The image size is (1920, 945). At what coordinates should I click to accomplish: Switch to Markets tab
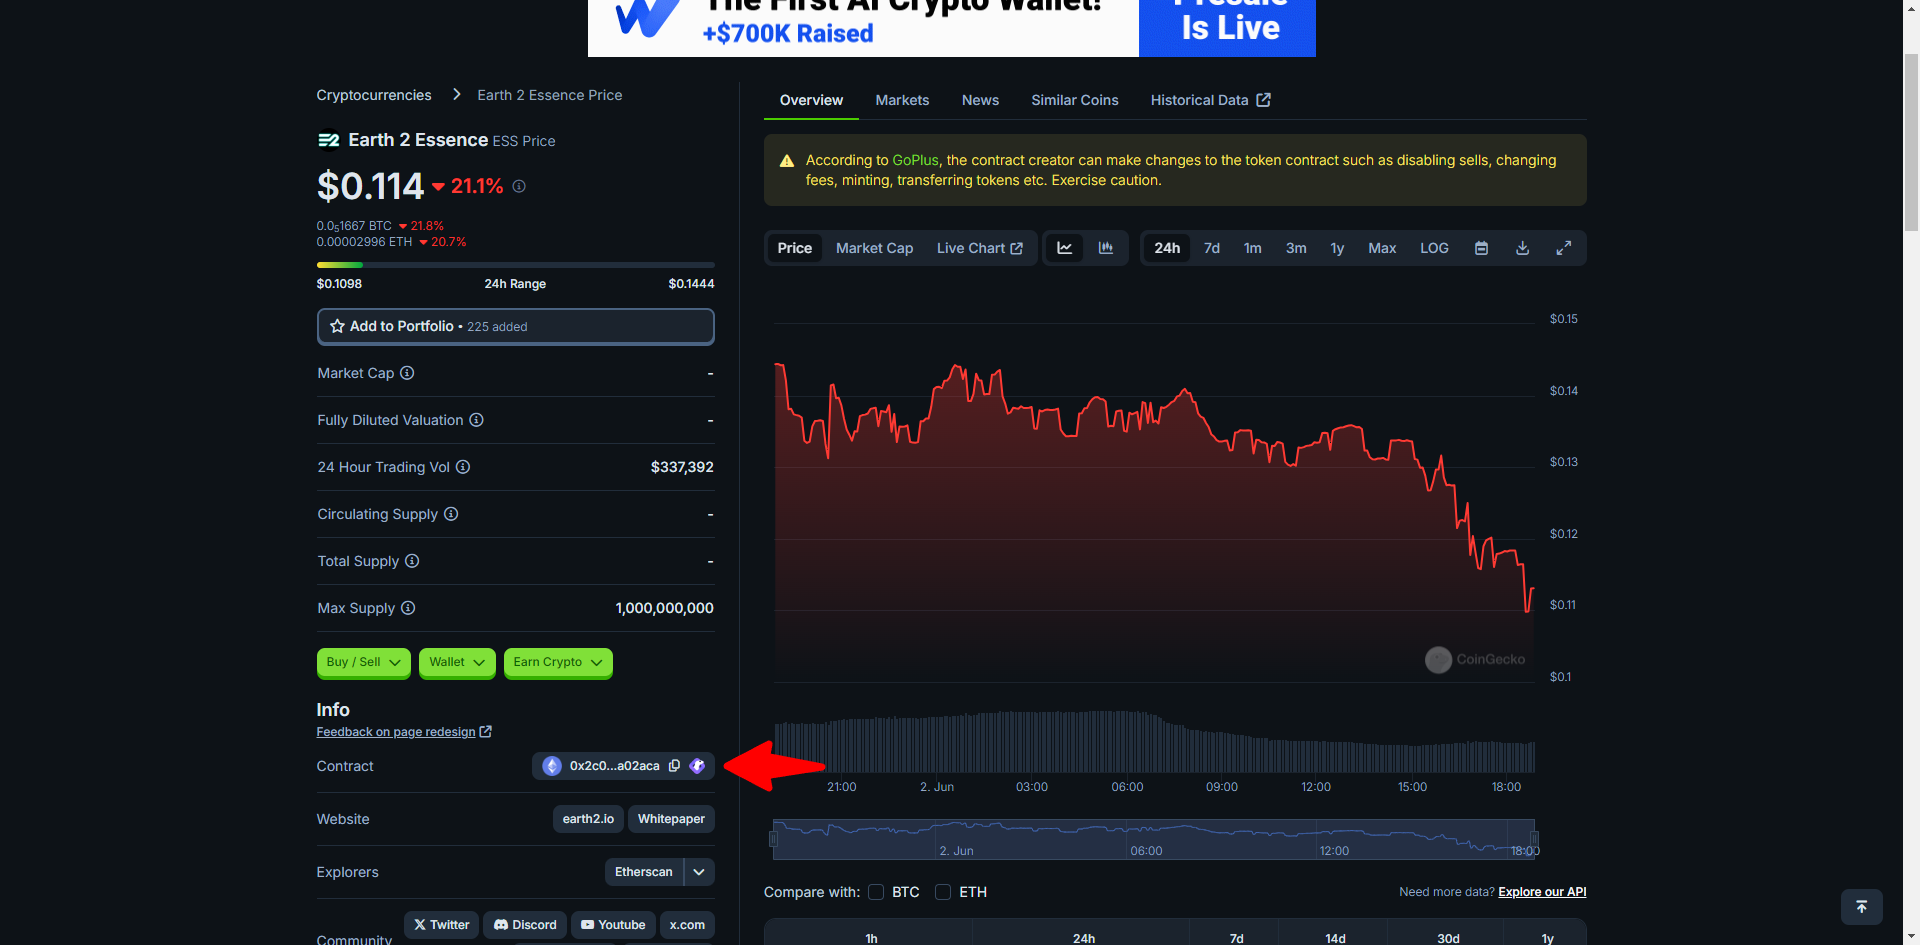902,100
